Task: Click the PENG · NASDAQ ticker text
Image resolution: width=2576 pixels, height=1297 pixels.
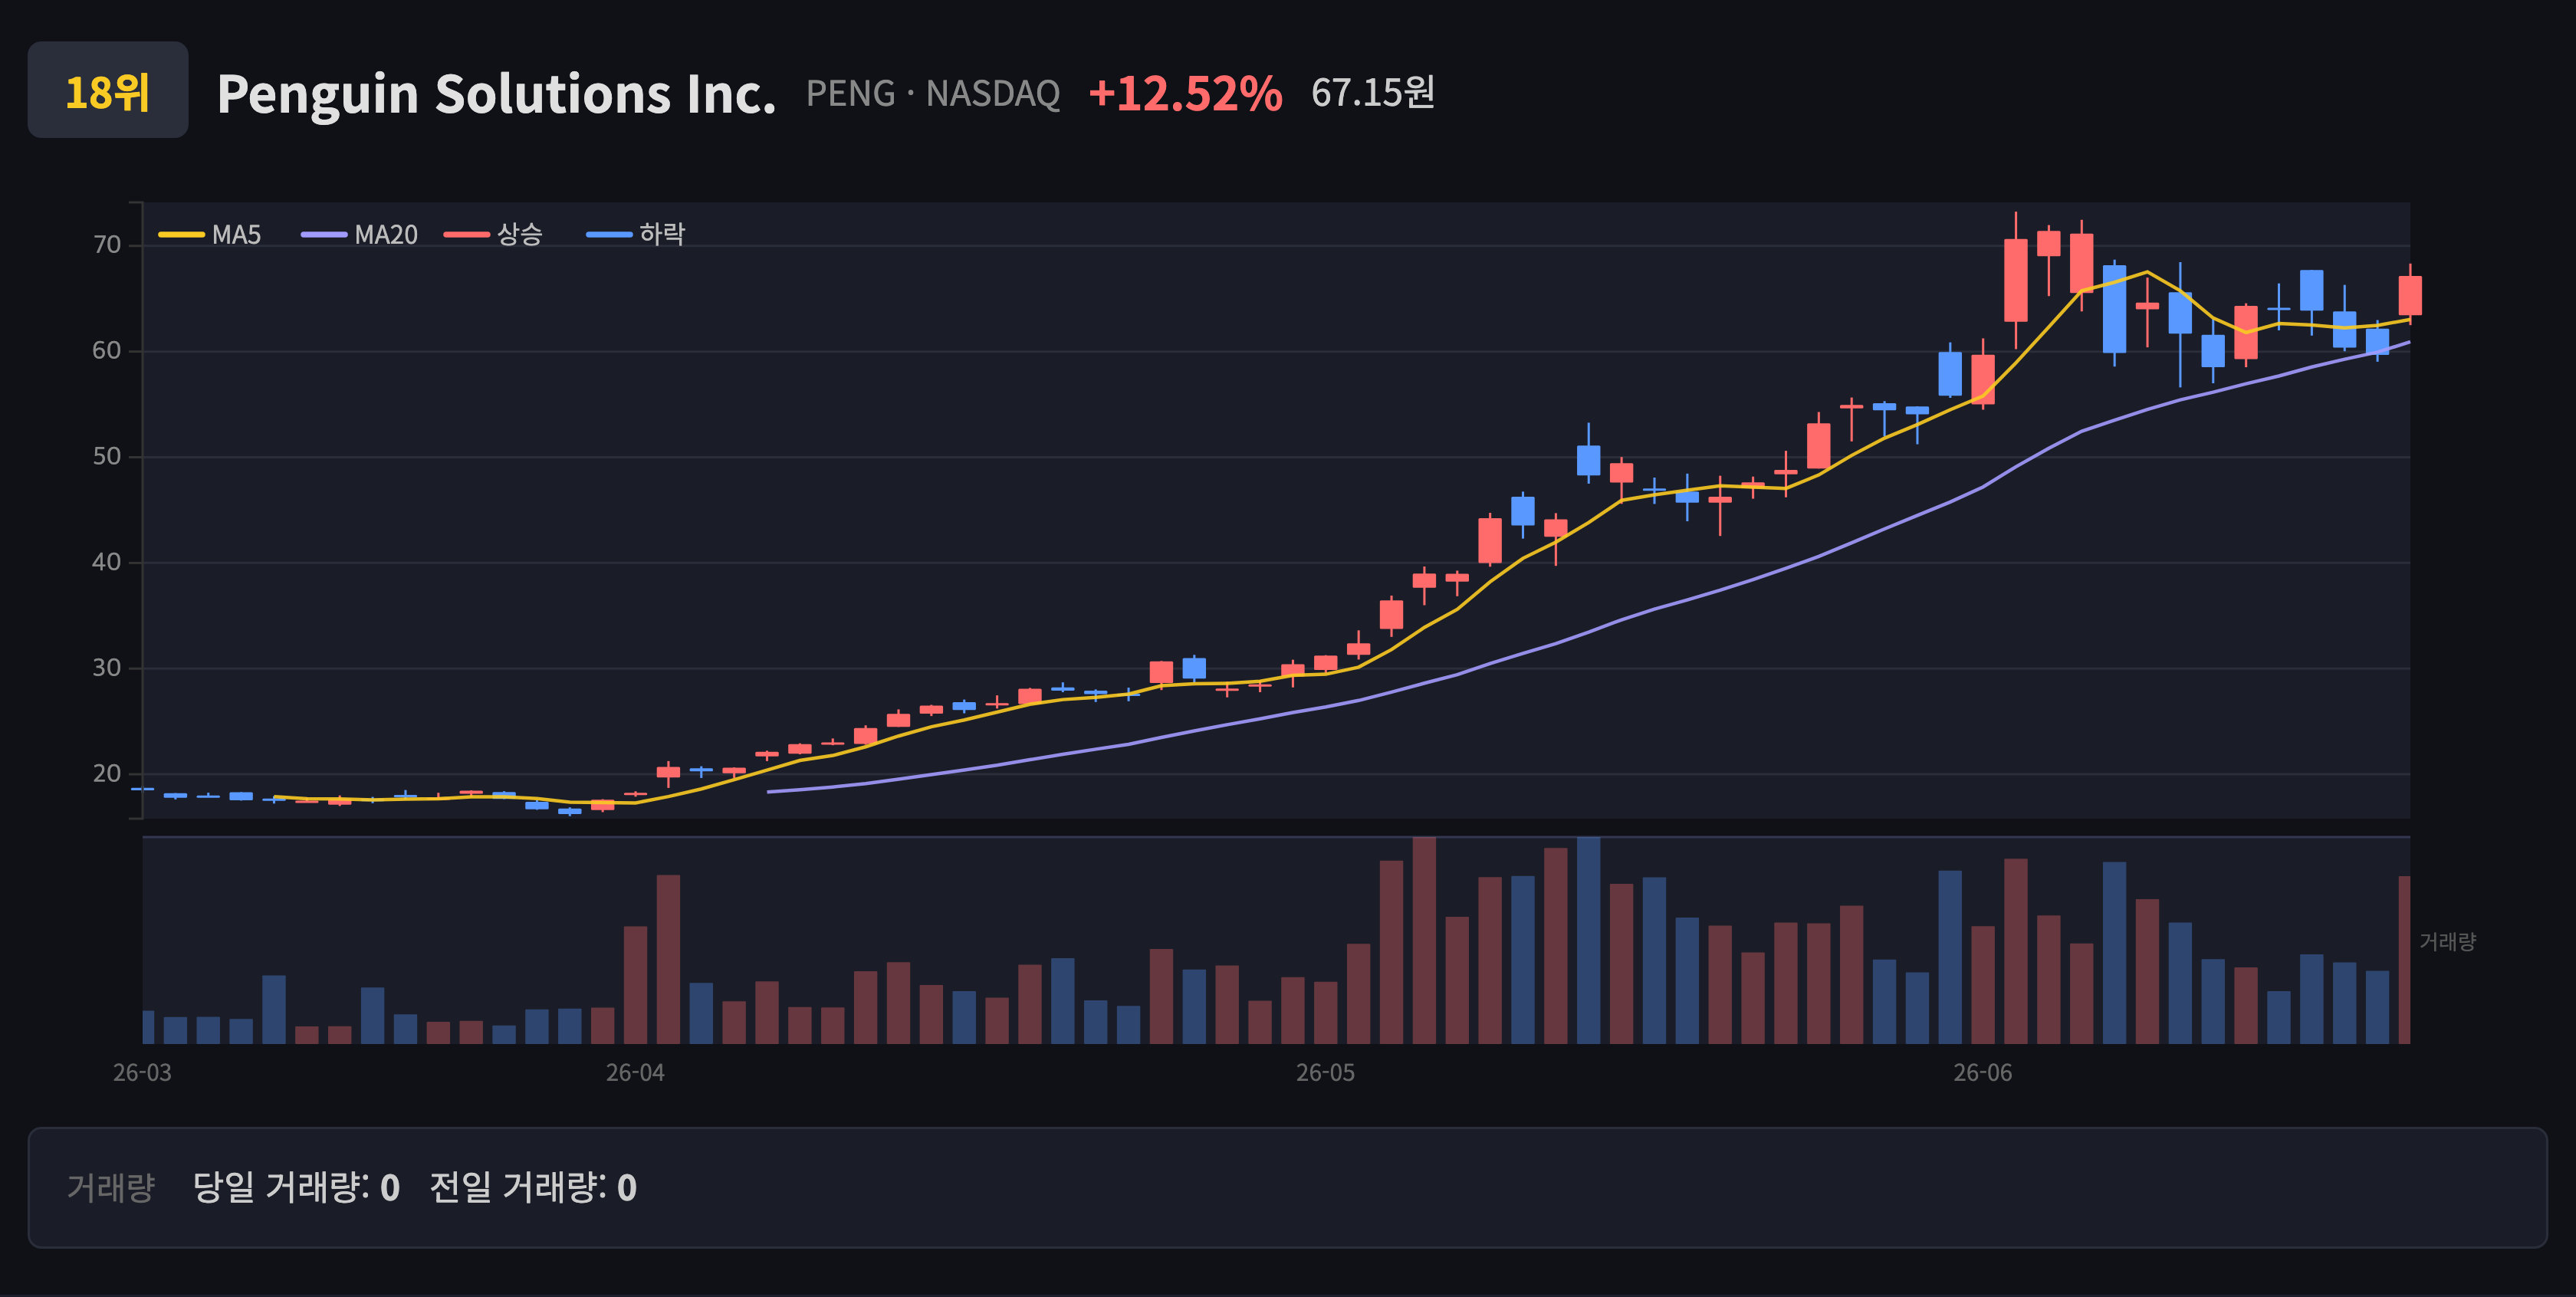Action: pos(932,93)
